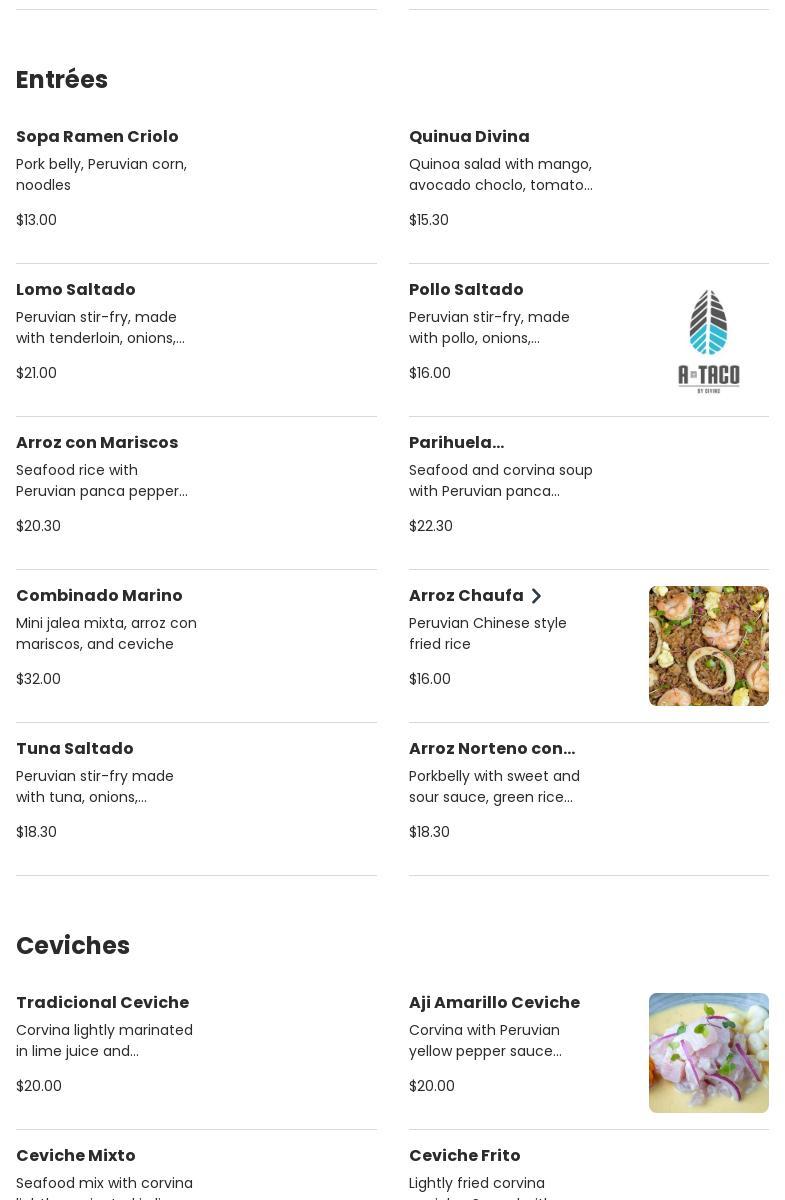Click the Aji Amarillo Ceviche title
The width and height of the screenshot is (785, 1200).
[494, 1003]
